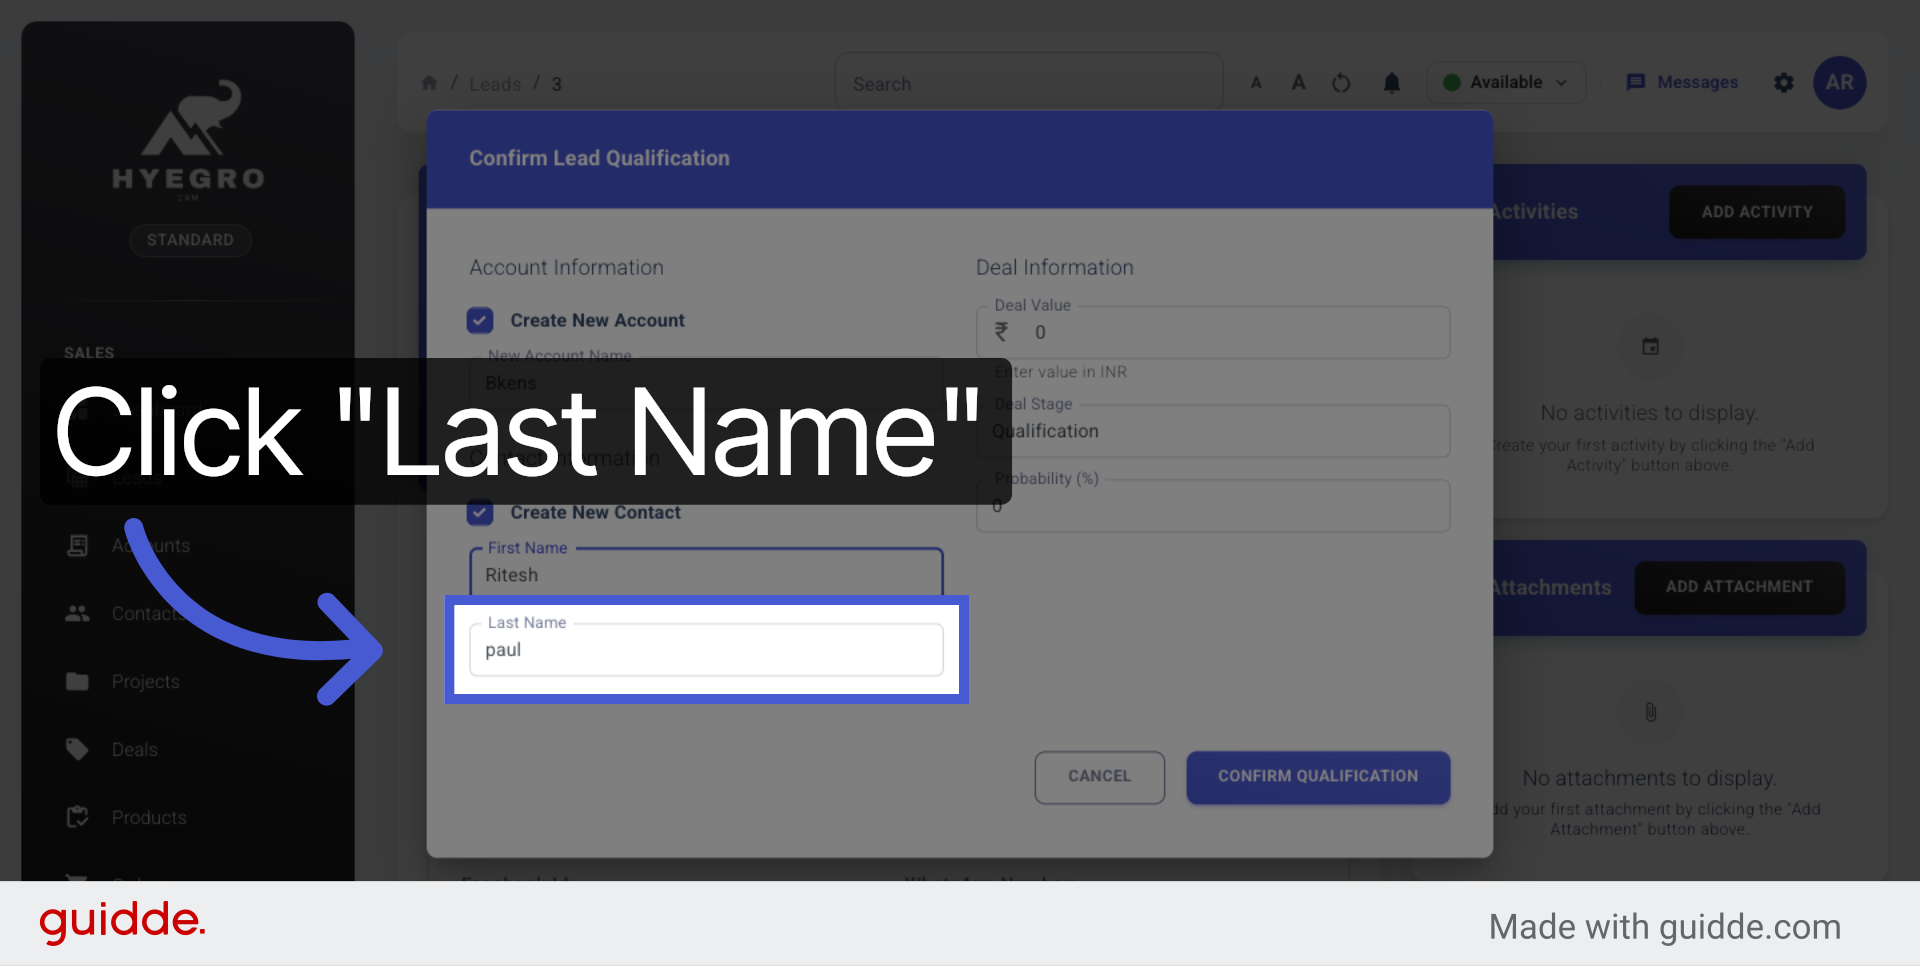Viewport: 1920px width, 966px height.
Task: Open the AR profile avatar menu
Action: click(x=1839, y=83)
